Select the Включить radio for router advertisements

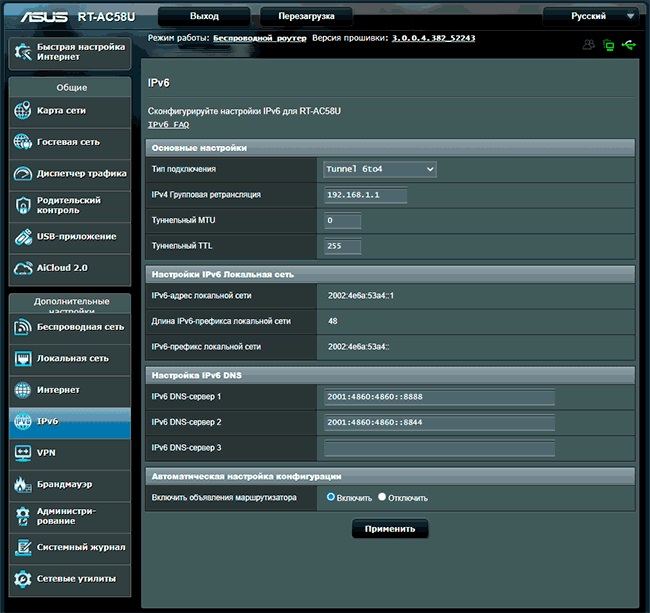(330, 497)
